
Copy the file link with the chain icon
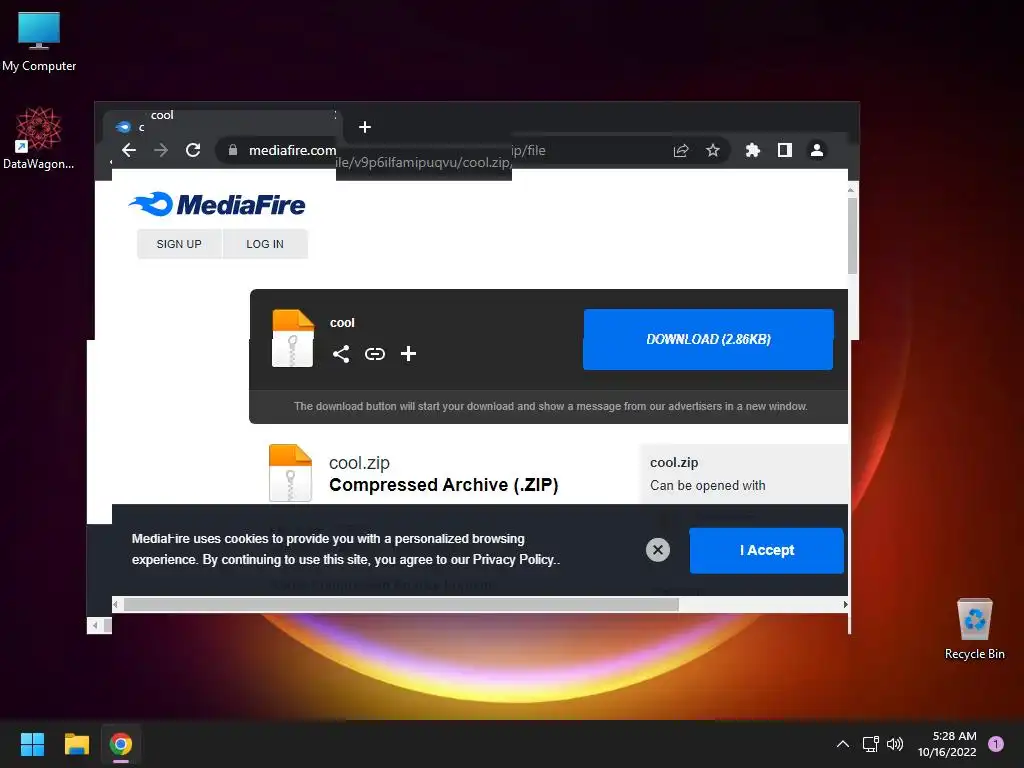[x=375, y=354]
